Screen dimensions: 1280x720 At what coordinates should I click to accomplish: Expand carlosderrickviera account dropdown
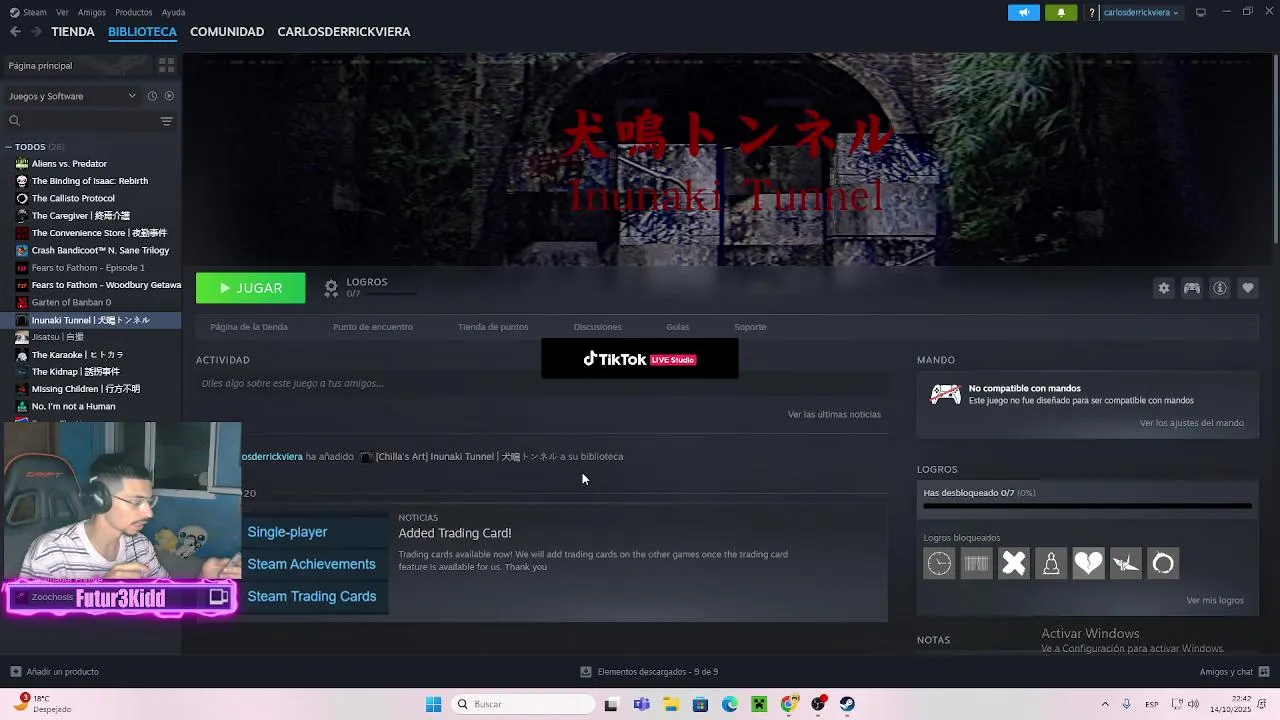1140,12
